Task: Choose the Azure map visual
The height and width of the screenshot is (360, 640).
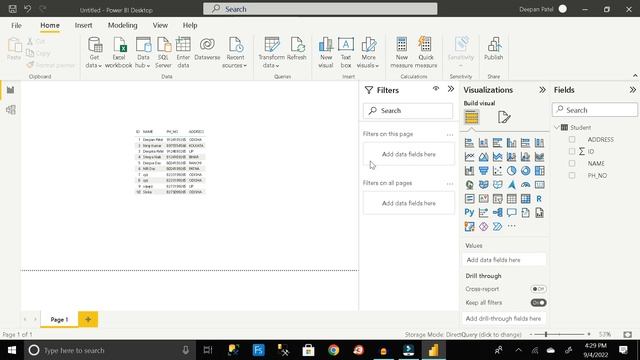Action: [x=511, y=184]
